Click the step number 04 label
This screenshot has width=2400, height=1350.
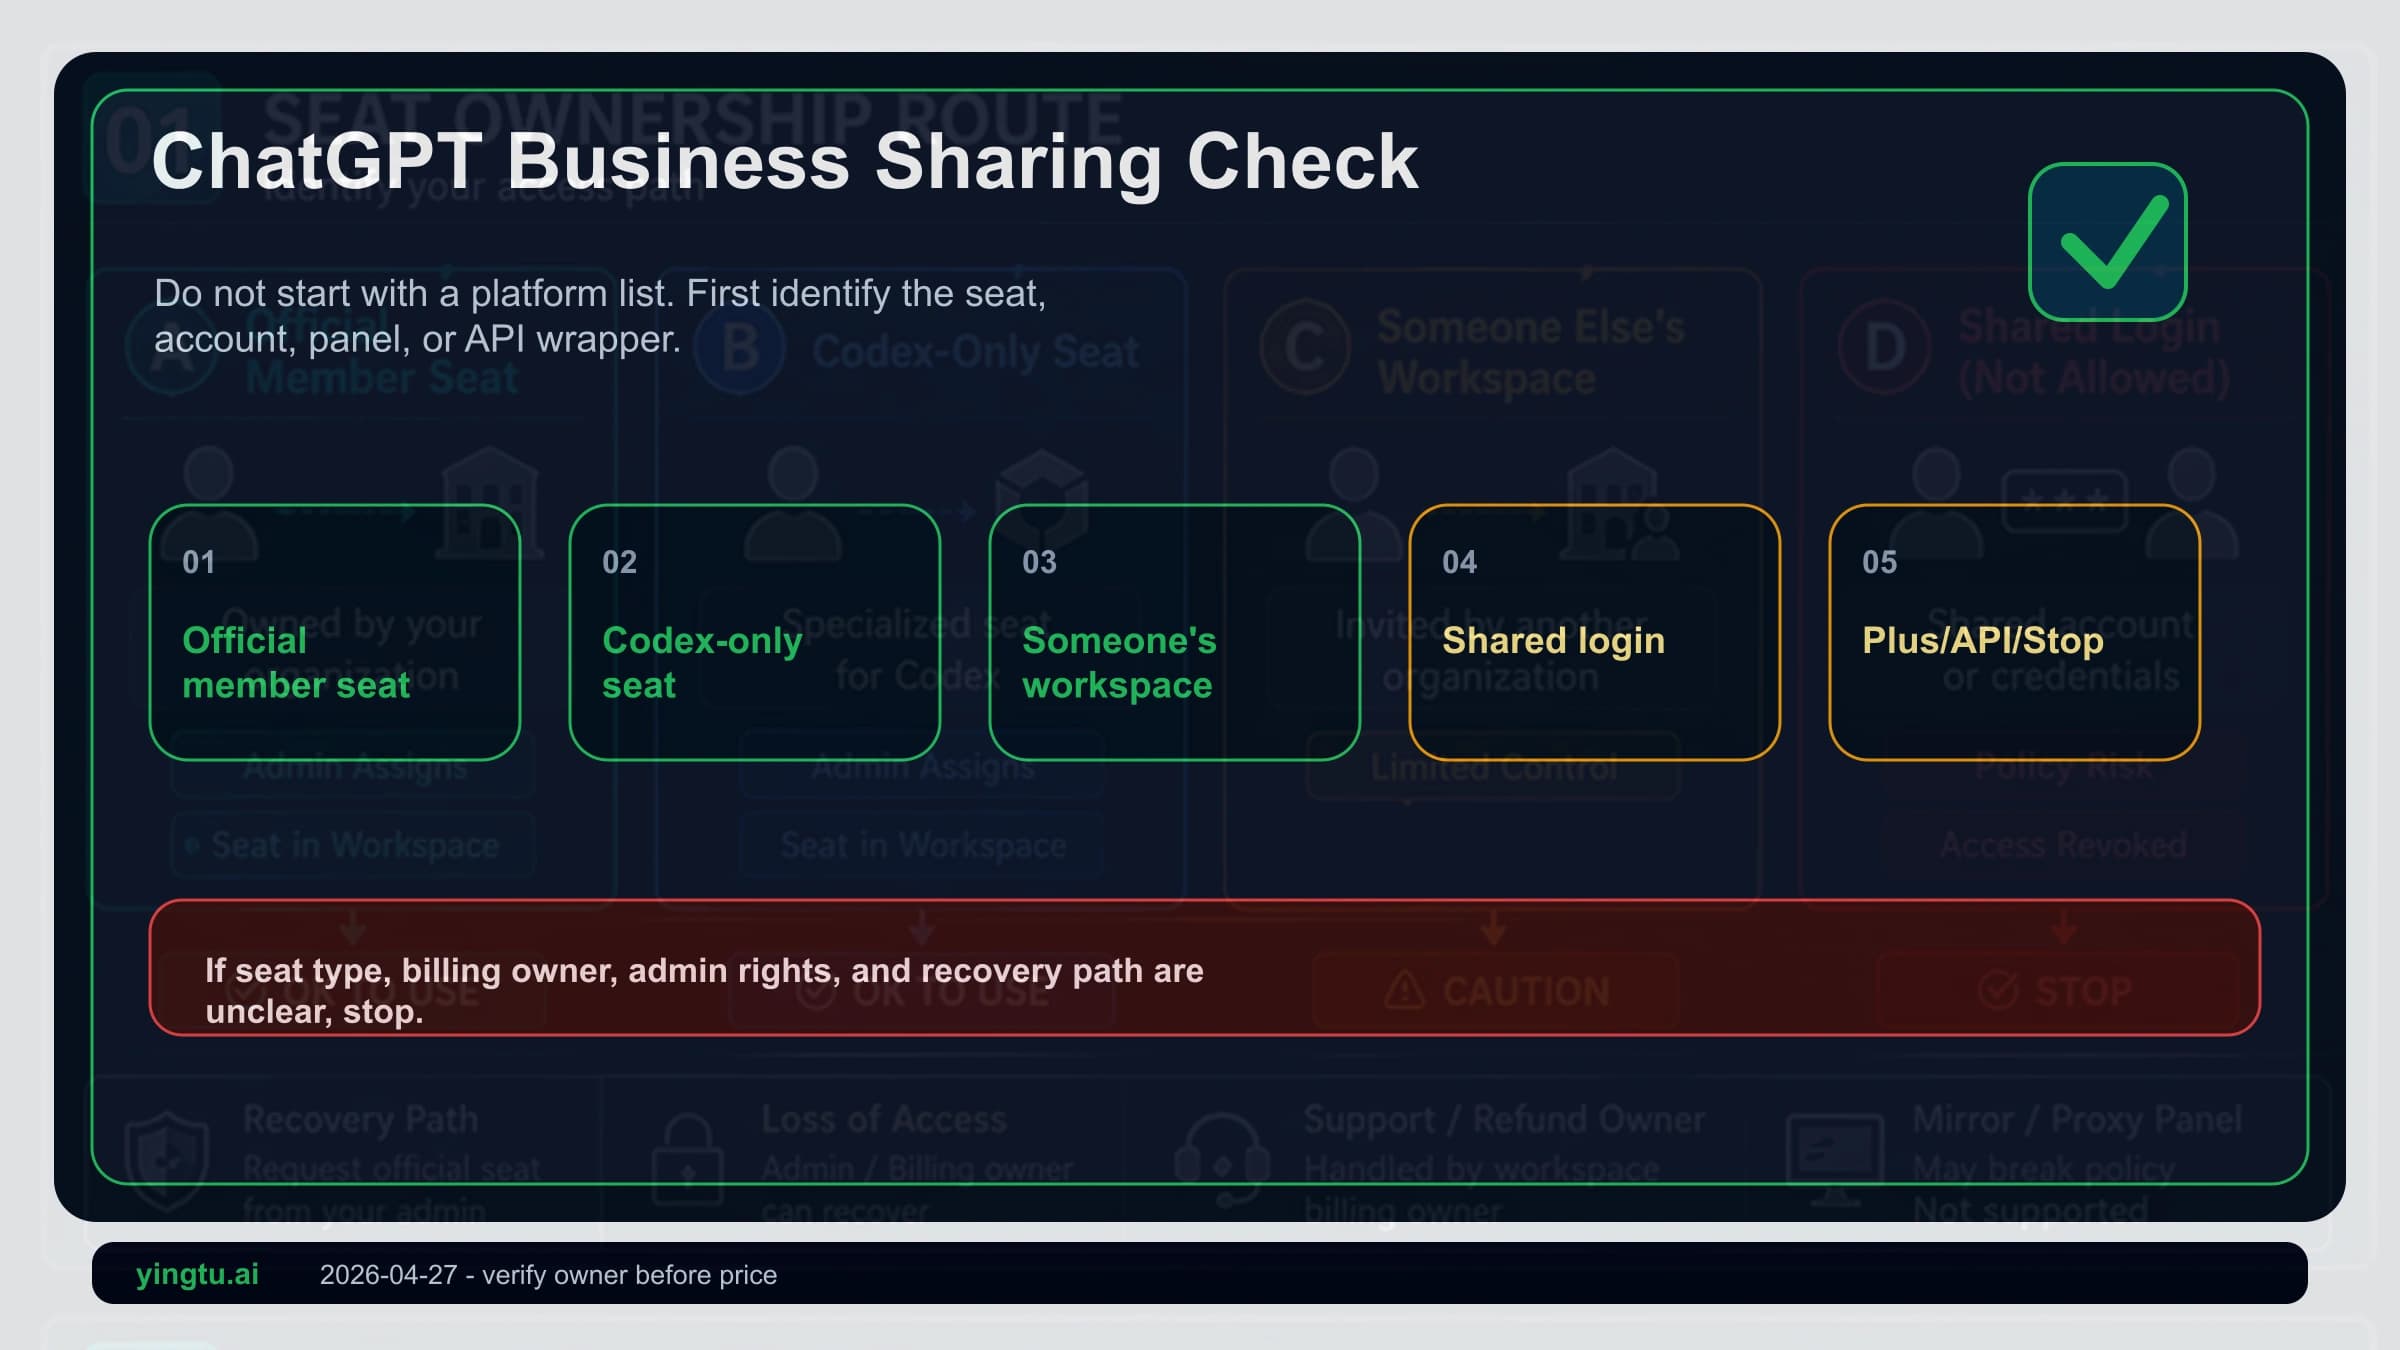(1459, 562)
